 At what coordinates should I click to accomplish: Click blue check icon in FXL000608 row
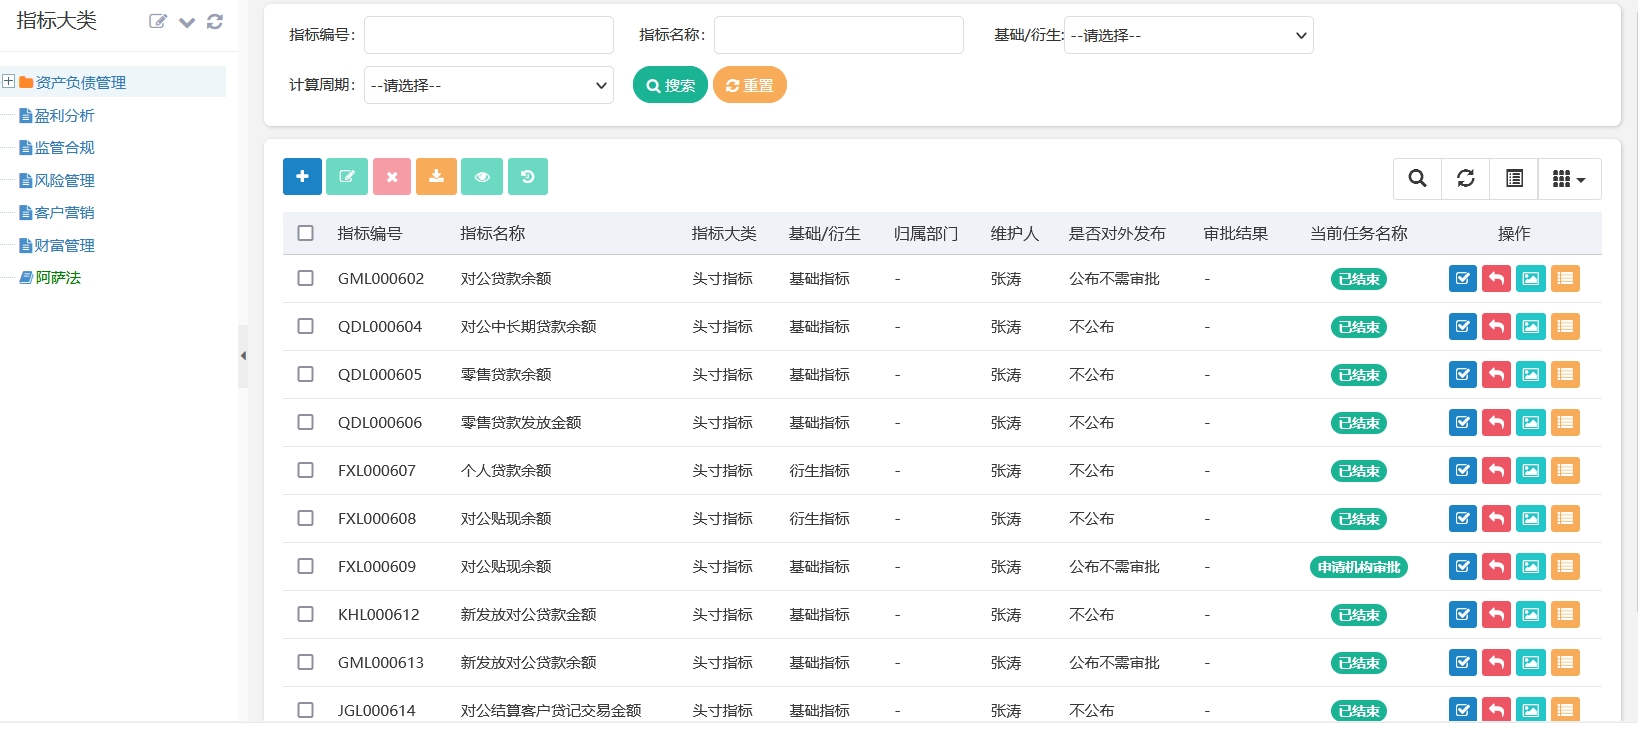[1463, 519]
